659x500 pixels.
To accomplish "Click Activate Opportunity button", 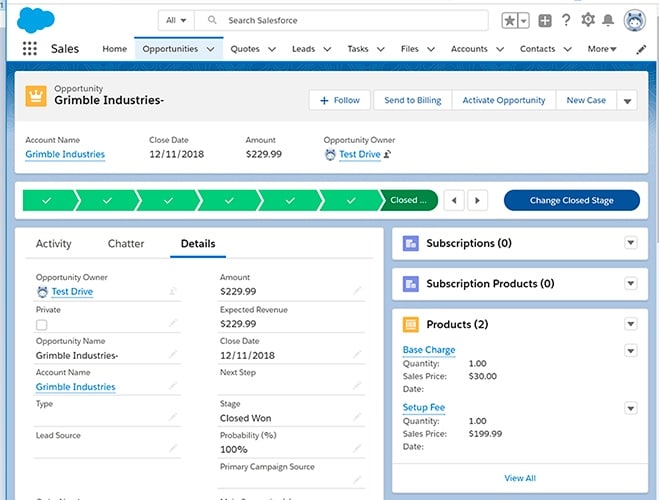I will [x=503, y=100].
